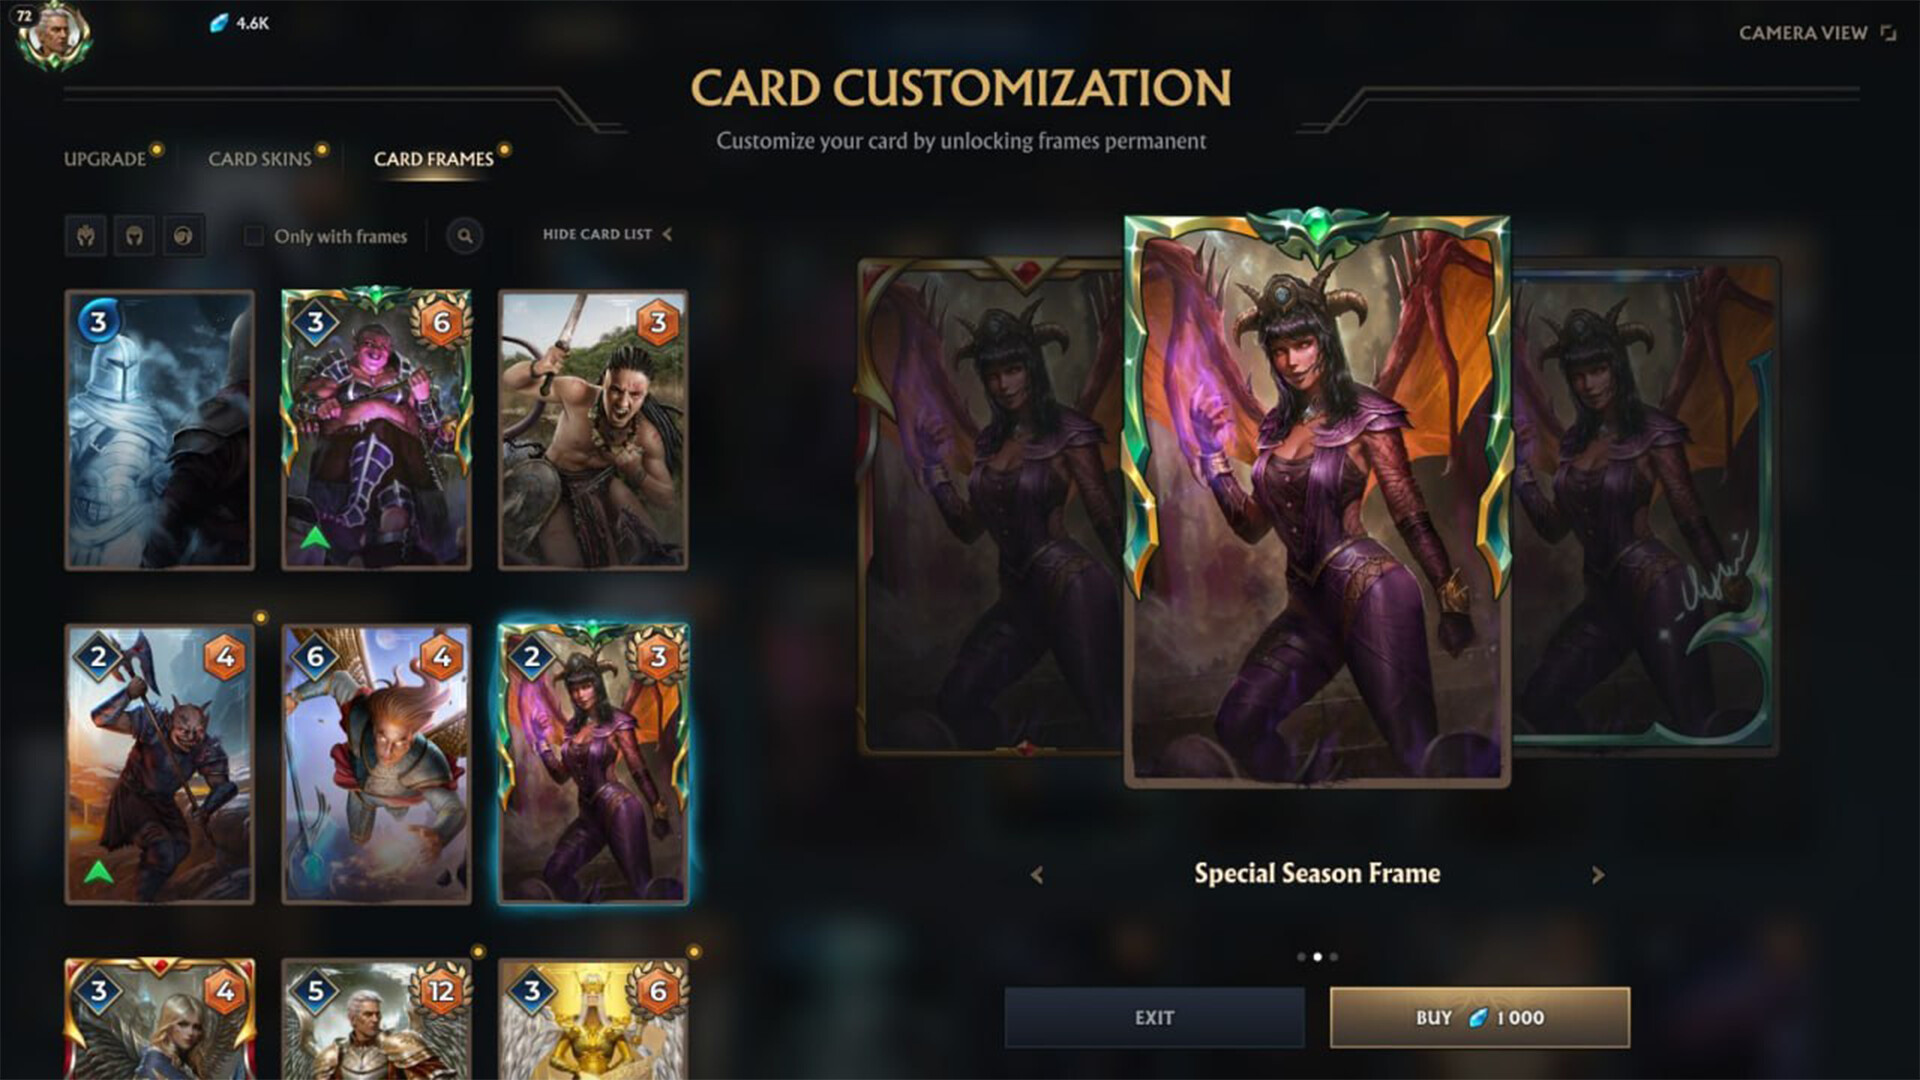
Task: Switch to the Upgrade tab
Action: coord(105,159)
